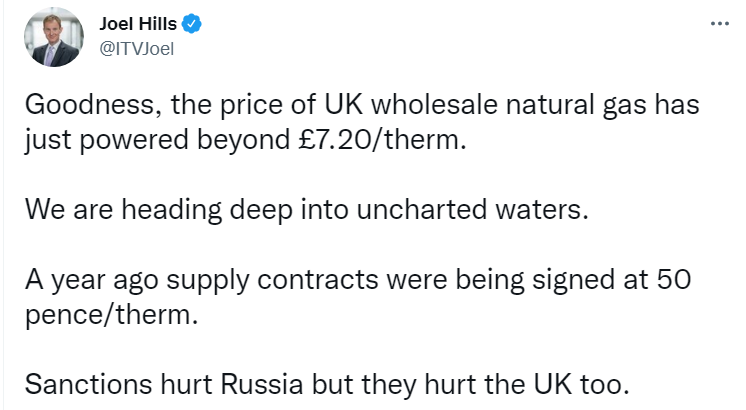Viewport: 746px width, 410px height.
Task: Open the three-dot more options menu
Action: pos(719,24)
